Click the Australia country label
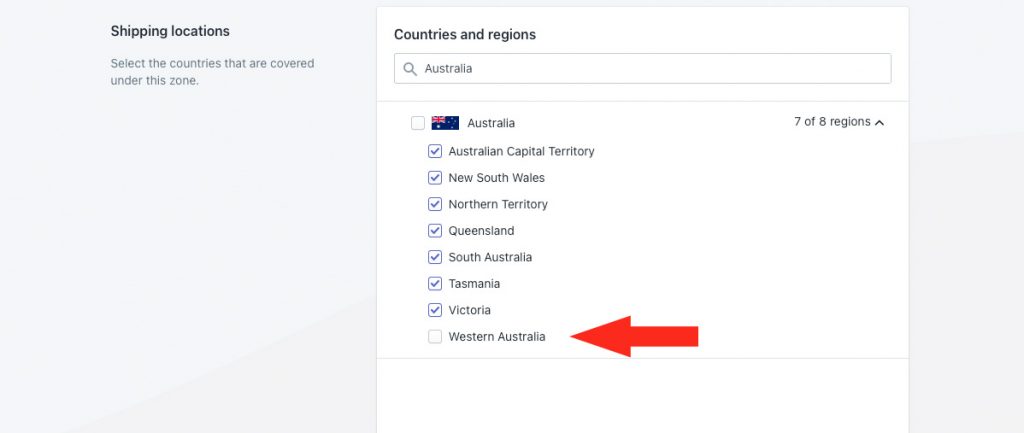Image resolution: width=1024 pixels, height=433 pixels. pos(491,123)
